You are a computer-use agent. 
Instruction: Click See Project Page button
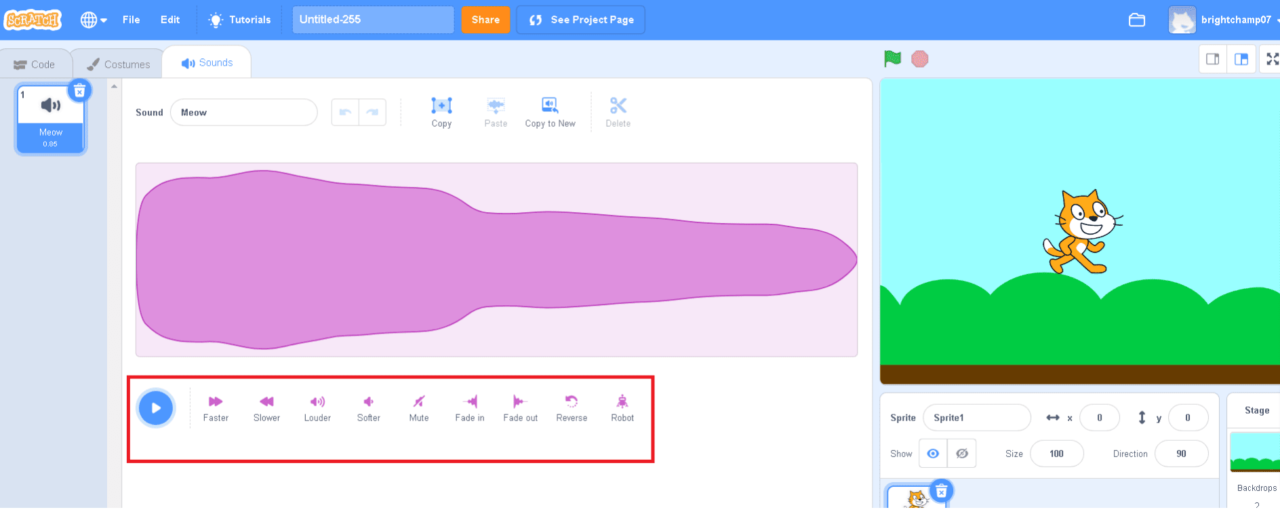coord(581,20)
